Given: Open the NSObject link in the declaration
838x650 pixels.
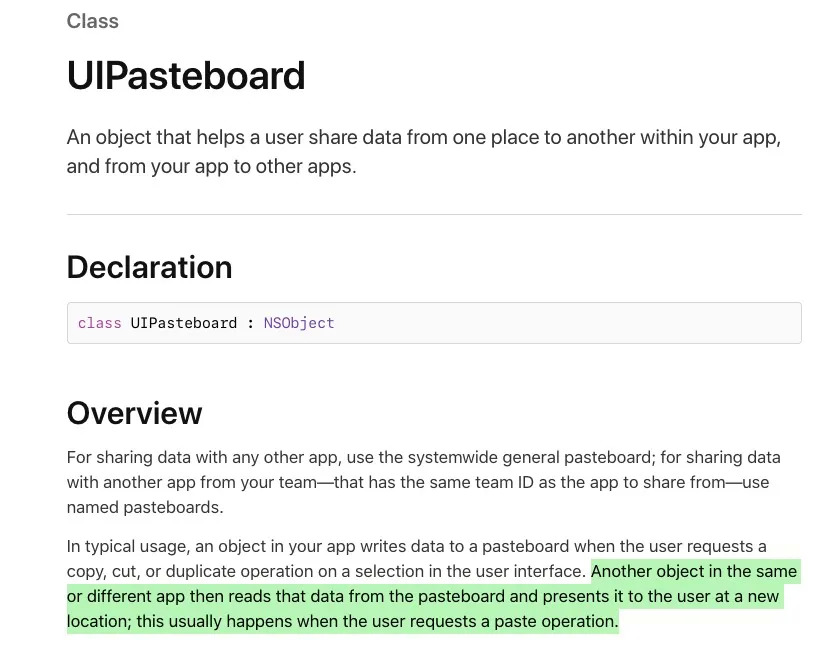Looking at the screenshot, I should point(299,323).
